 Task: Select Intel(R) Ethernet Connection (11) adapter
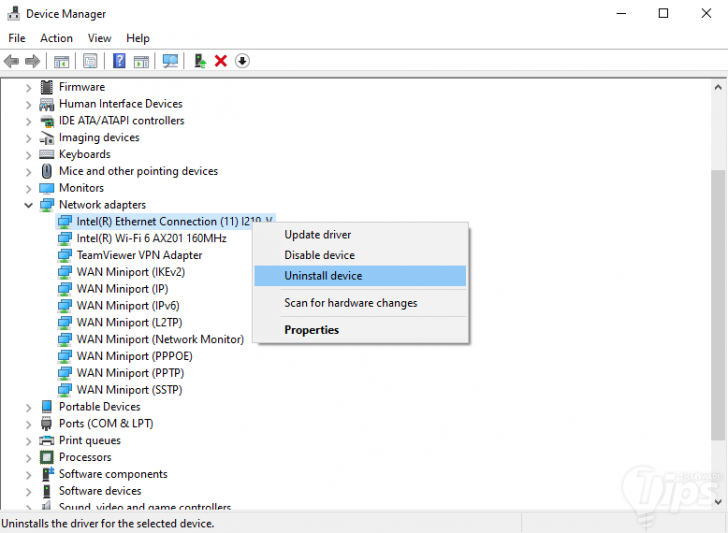click(x=166, y=221)
